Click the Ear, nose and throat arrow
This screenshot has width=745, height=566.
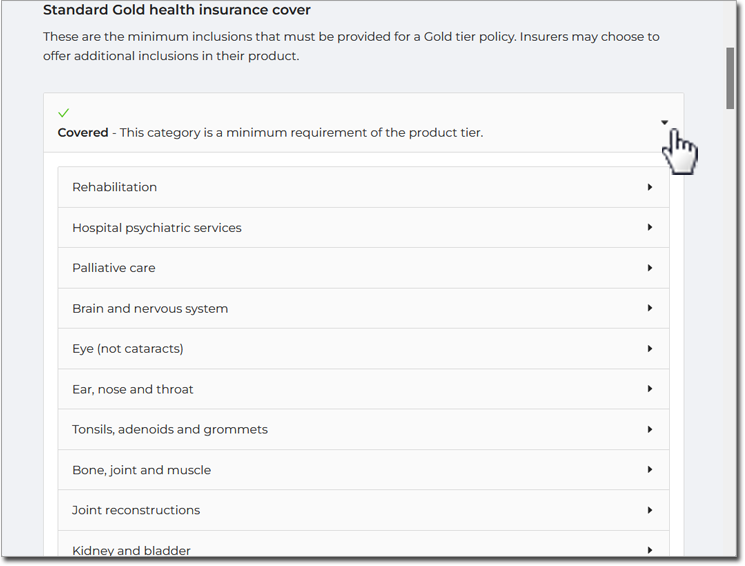pos(649,389)
